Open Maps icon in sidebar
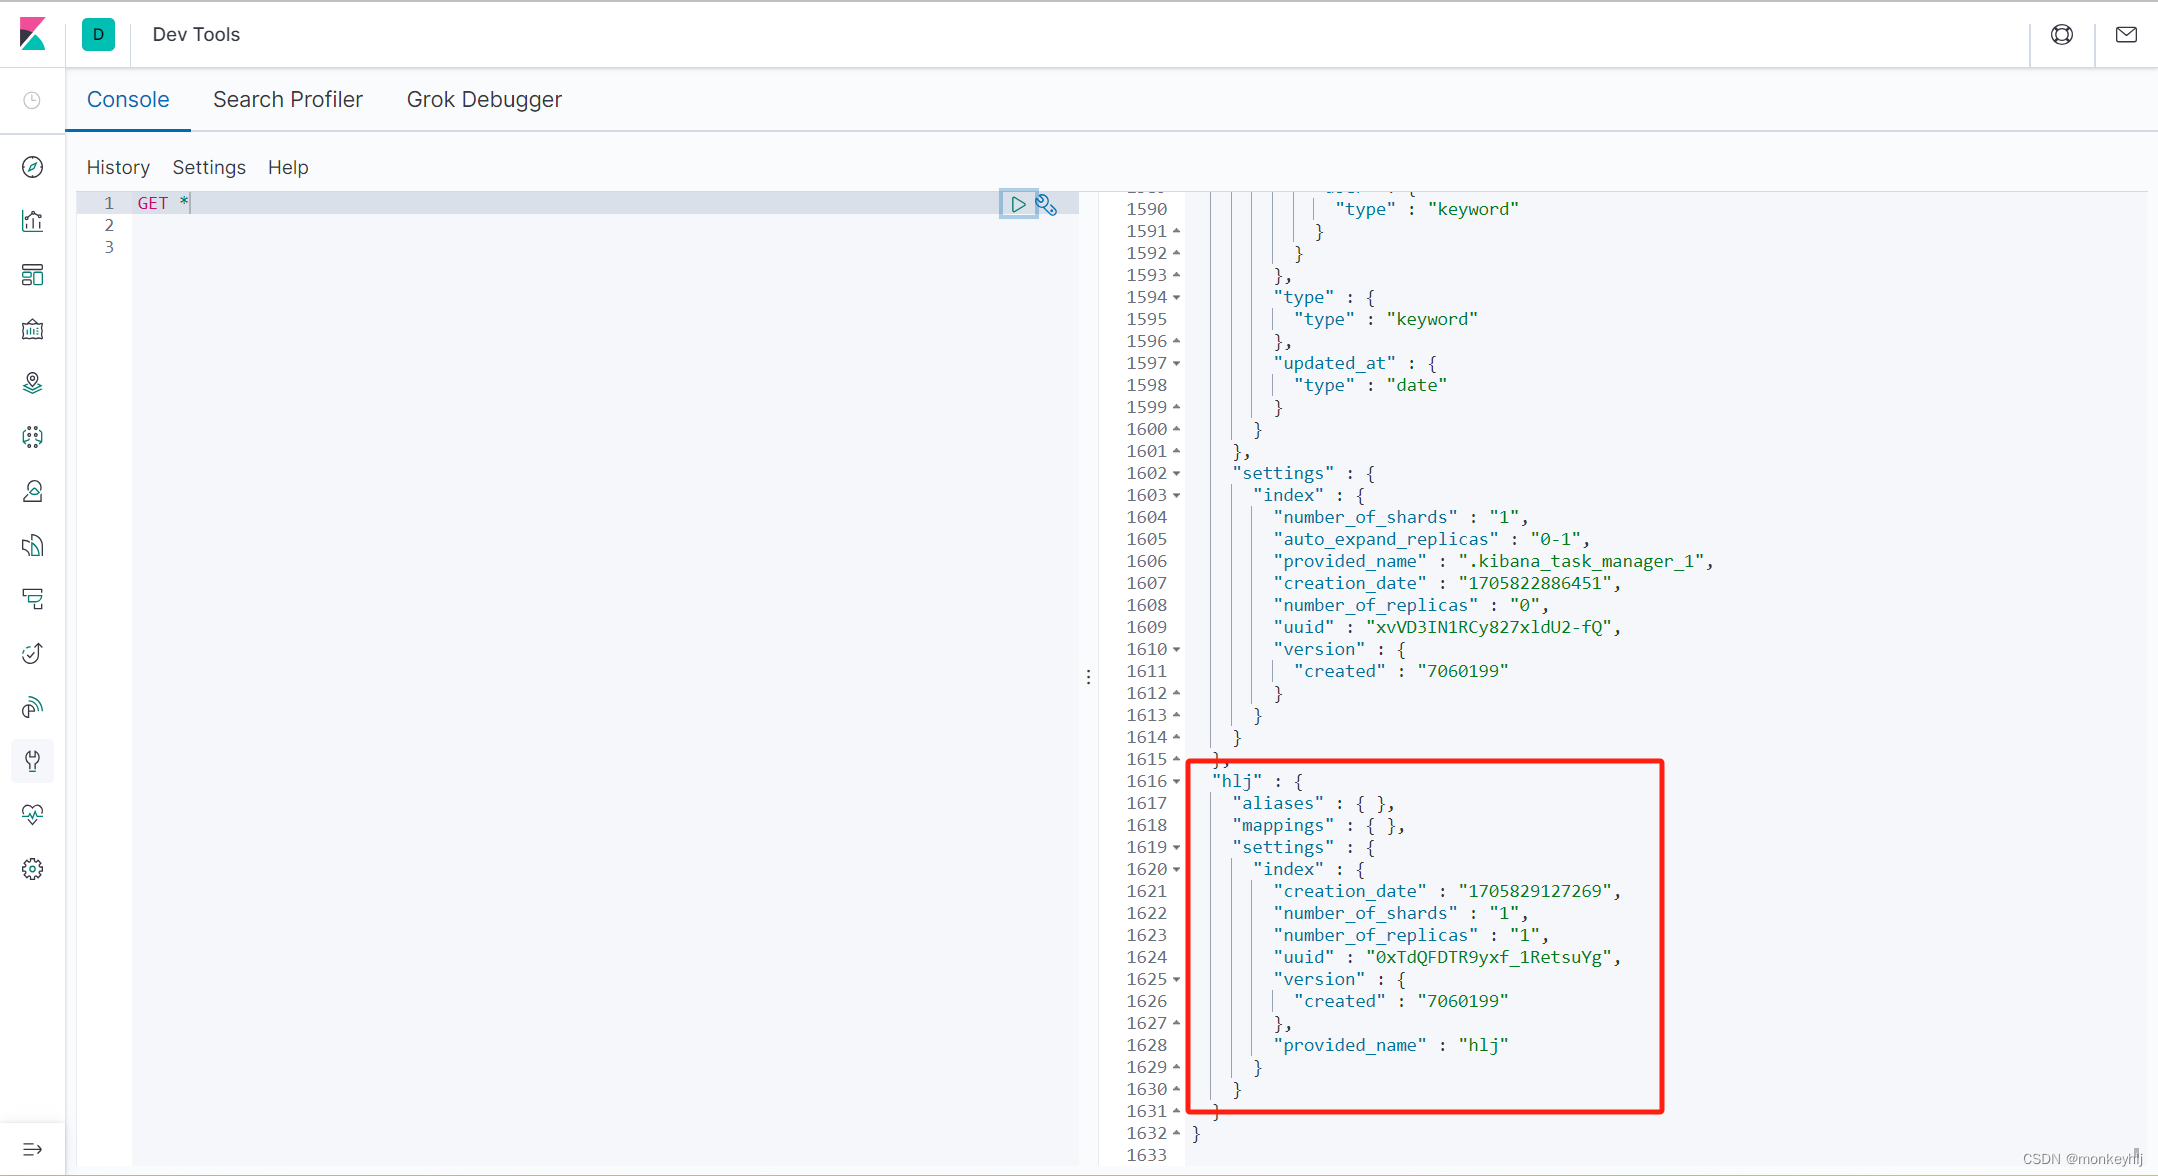This screenshot has width=2158, height=1176. coord(33,383)
